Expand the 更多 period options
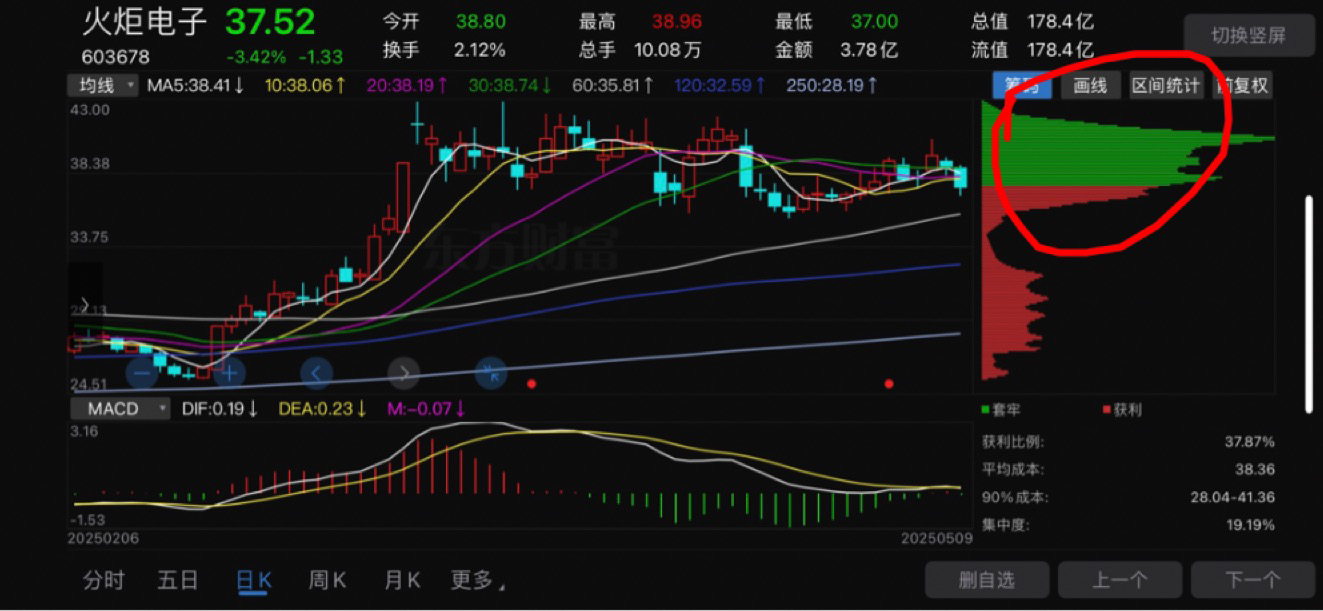 (477, 580)
